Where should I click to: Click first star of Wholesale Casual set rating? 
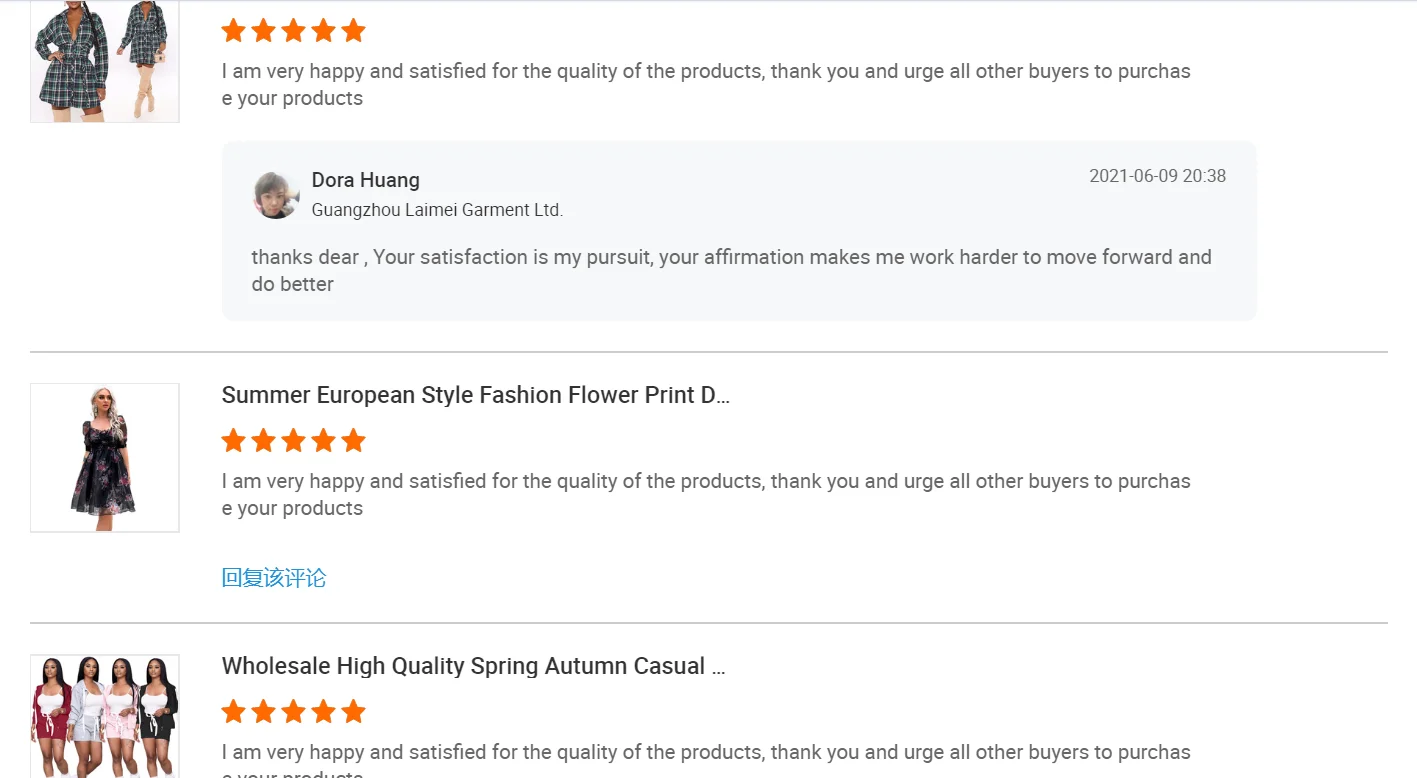coord(233,712)
